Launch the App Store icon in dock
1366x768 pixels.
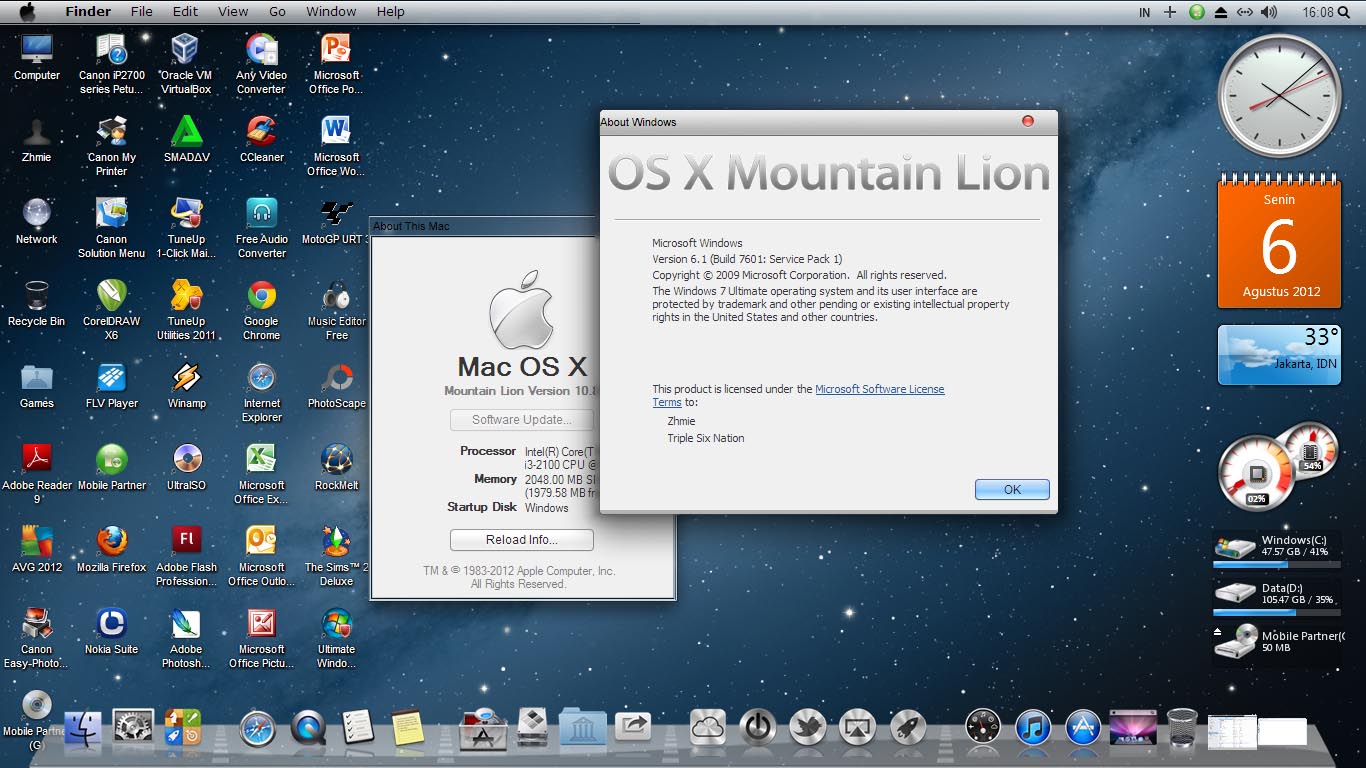click(1083, 727)
